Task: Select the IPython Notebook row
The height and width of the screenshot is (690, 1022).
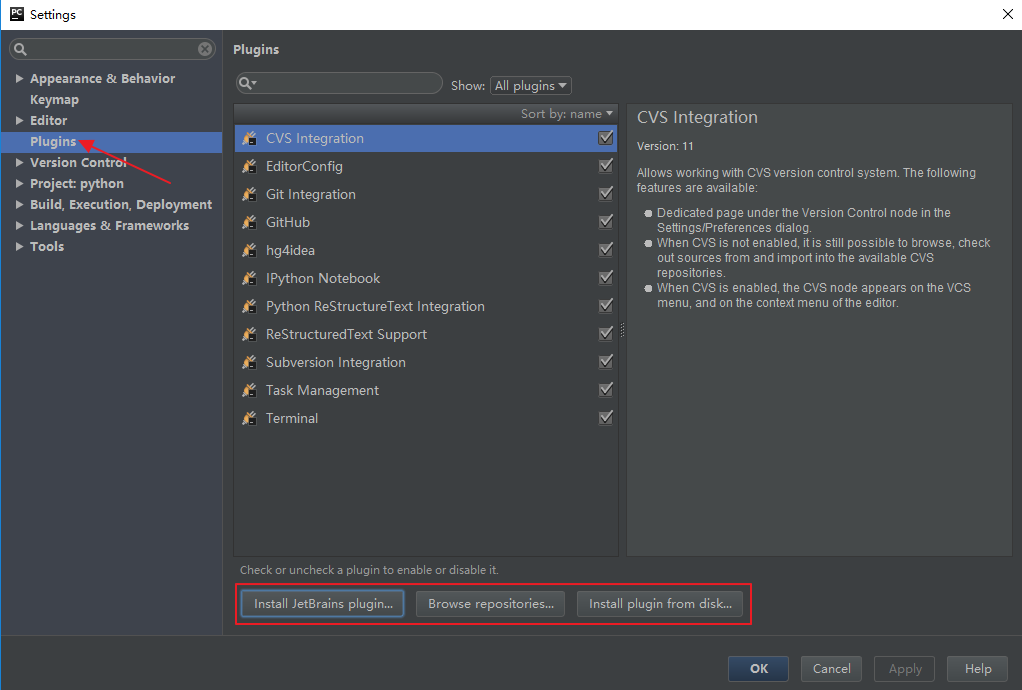Action: [x=426, y=278]
